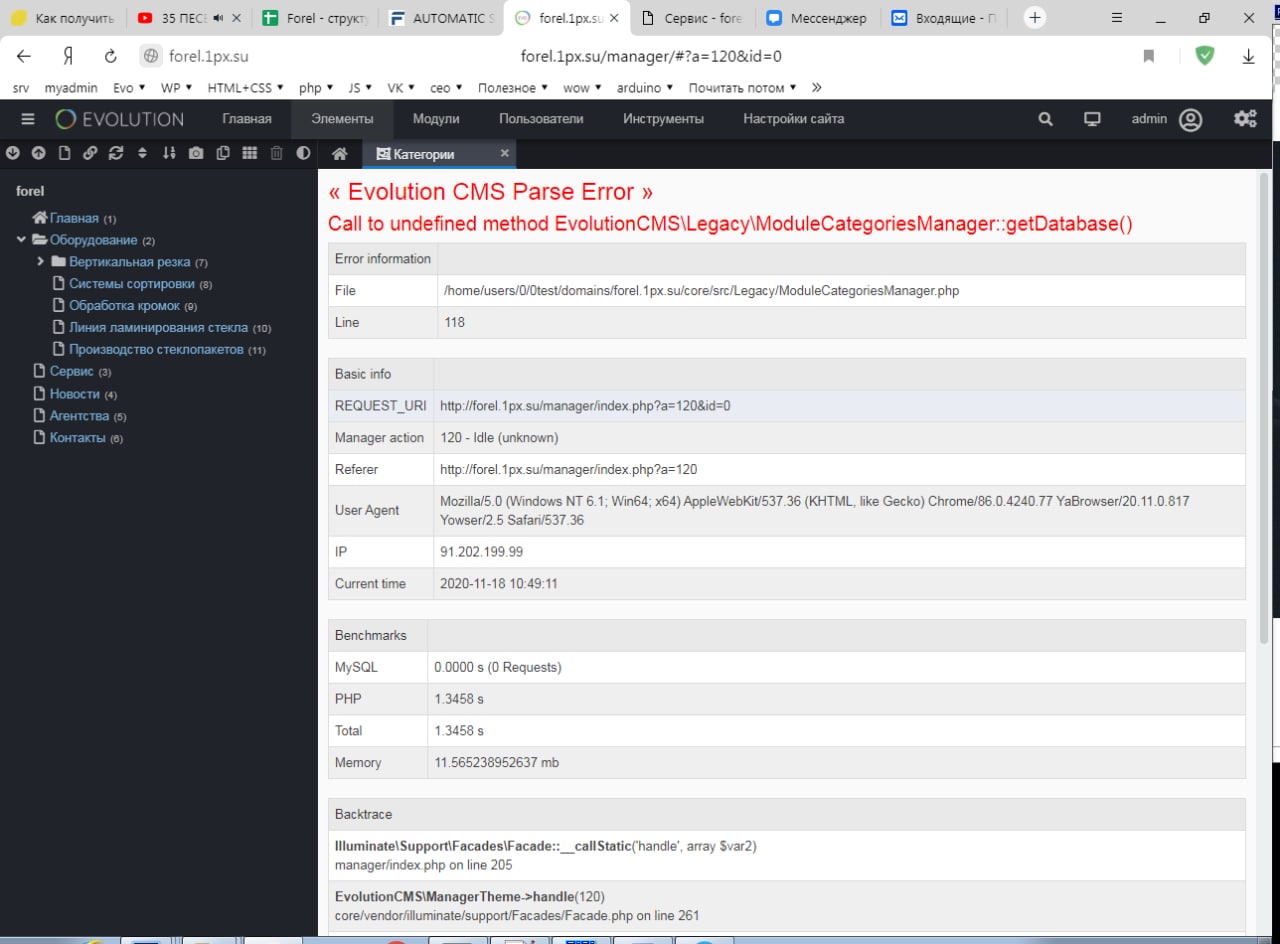Viewport: 1280px width, 944px height.
Task: Switch to the AUTOMATIC browser tab
Action: (x=441, y=18)
